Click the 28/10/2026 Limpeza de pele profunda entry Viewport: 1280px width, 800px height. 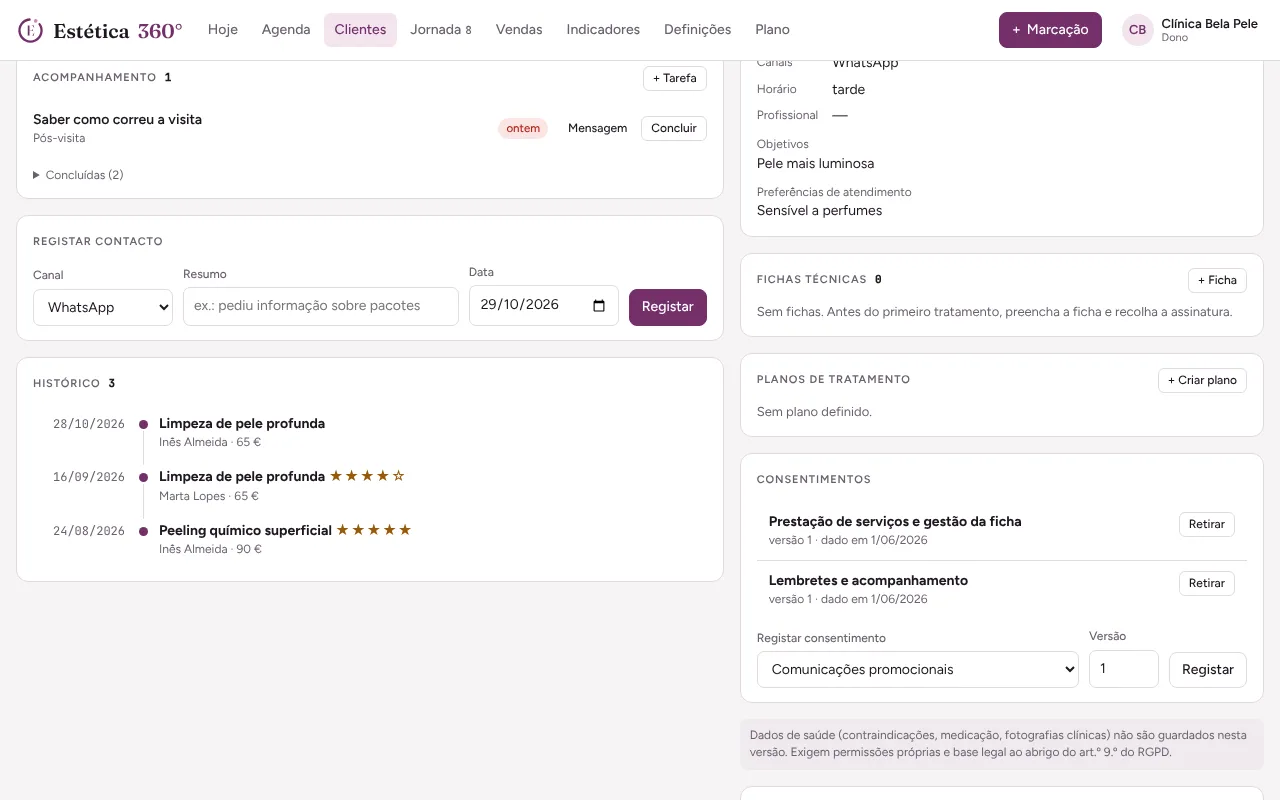tap(242, 423)
